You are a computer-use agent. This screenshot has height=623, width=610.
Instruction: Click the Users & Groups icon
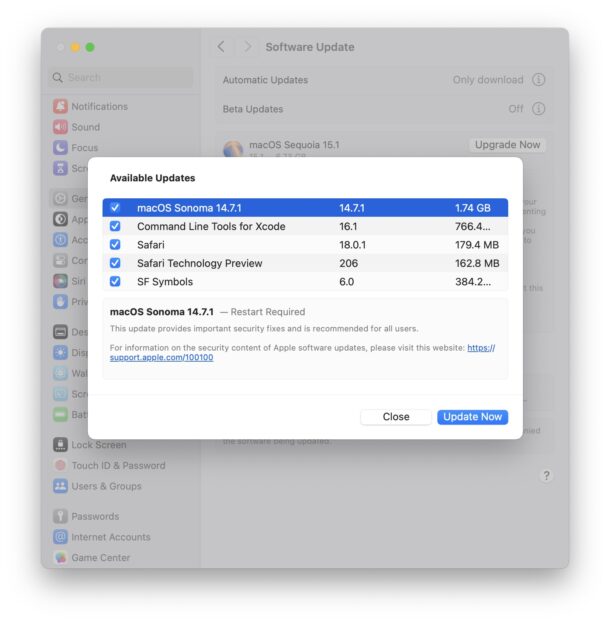pyautogui.click(x=60, y=487)
